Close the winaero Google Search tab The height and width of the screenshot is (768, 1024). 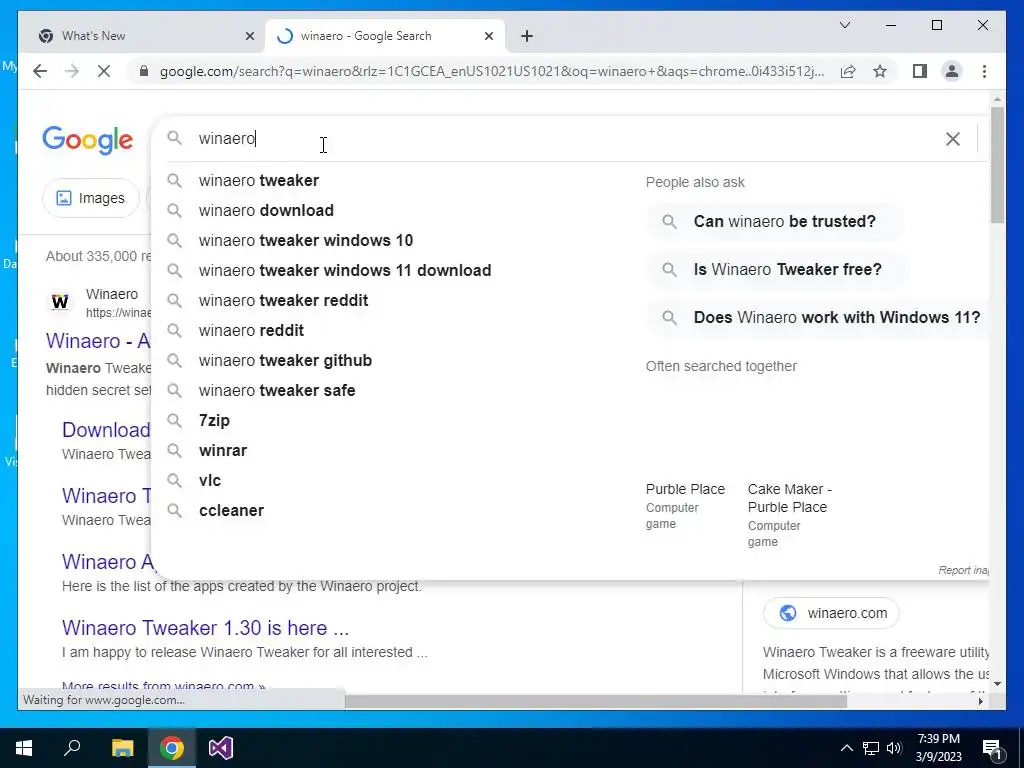[x=488, y=36]
